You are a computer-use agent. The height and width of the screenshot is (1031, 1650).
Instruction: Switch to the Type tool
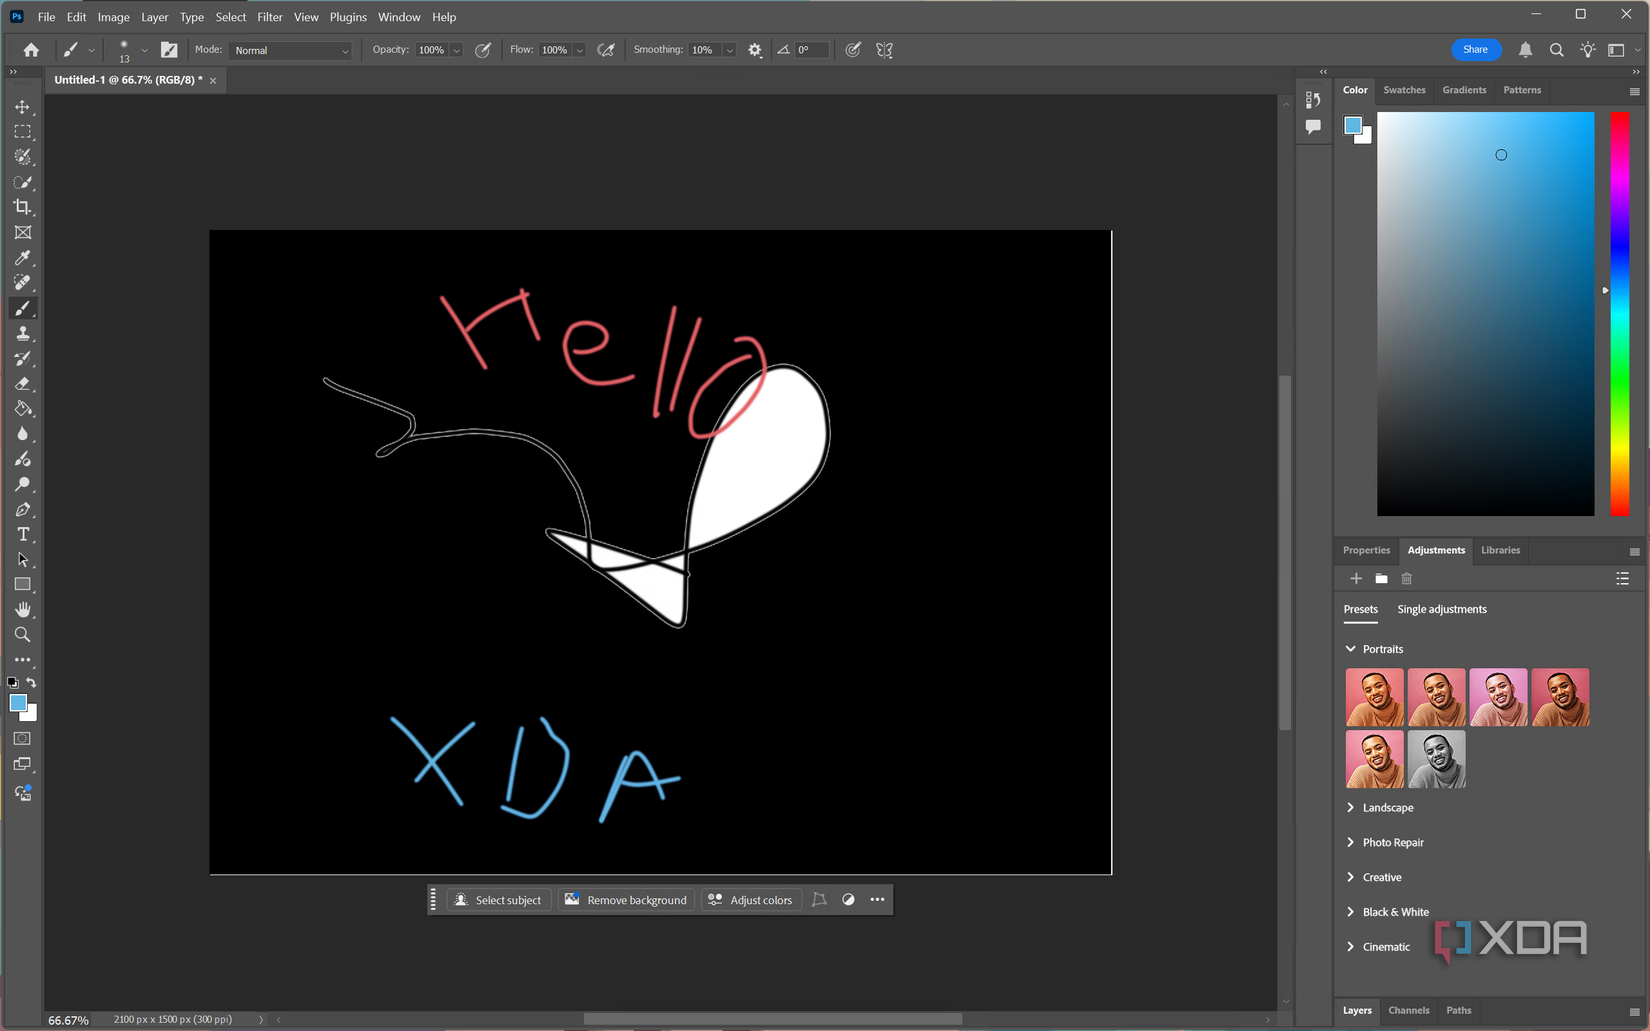tap(23, 534)
